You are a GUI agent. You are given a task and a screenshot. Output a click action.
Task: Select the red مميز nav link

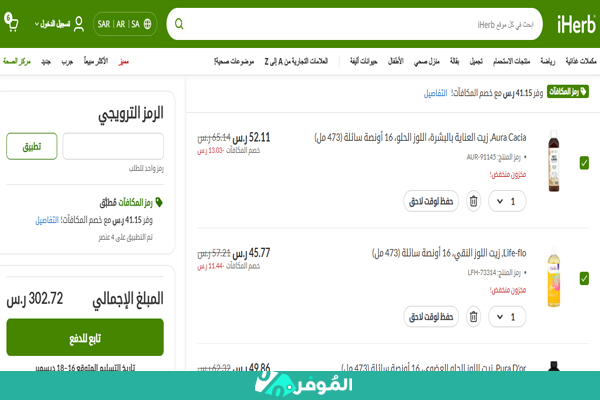click(124, 61)
